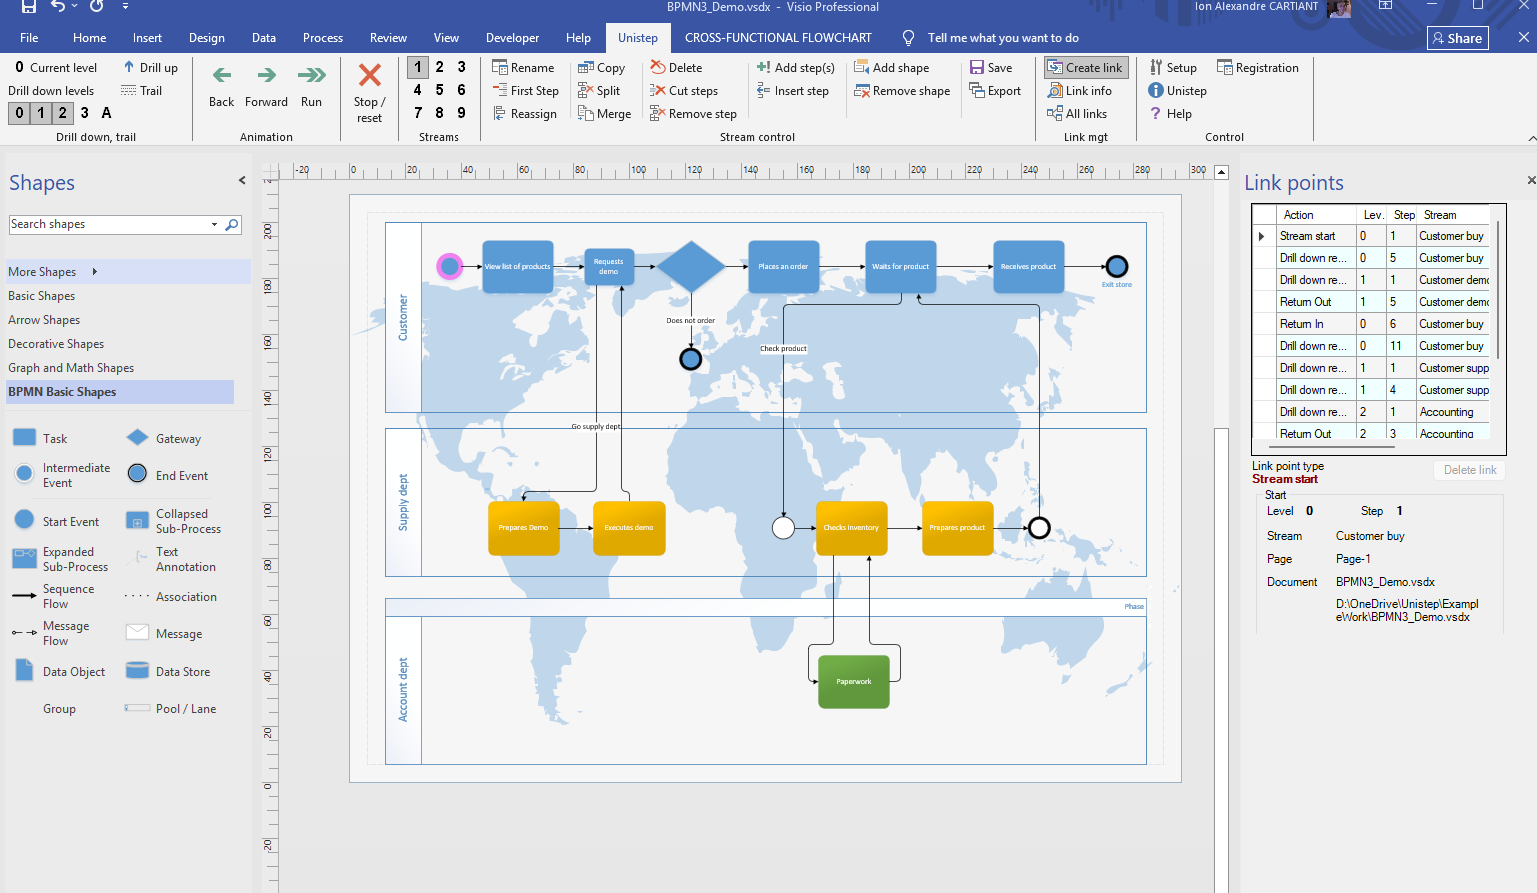Open the Unistep Setup tool
1537x893 pixels.
[1156, 68]
